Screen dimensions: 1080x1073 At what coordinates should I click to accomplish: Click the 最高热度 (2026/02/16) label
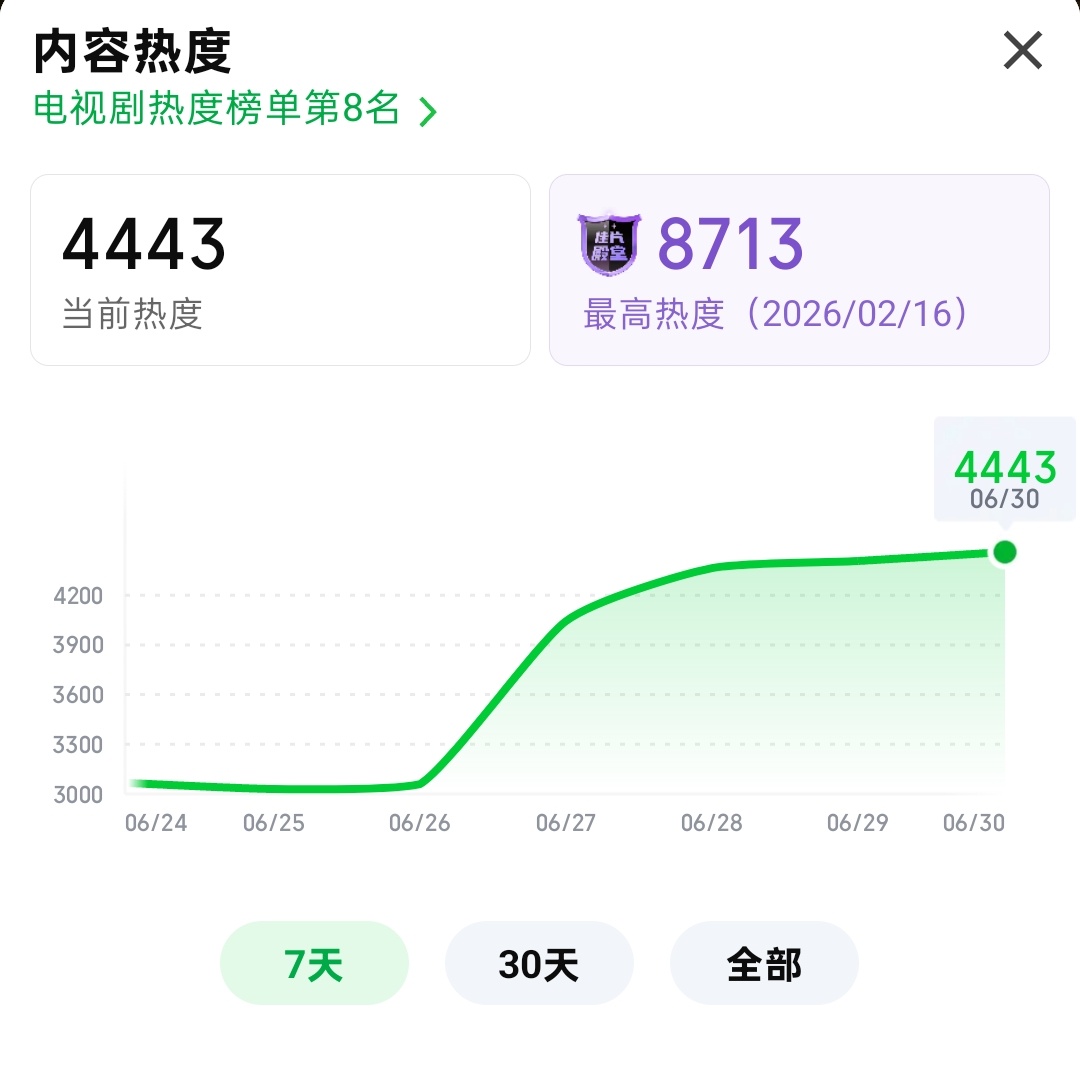[776, 314]
